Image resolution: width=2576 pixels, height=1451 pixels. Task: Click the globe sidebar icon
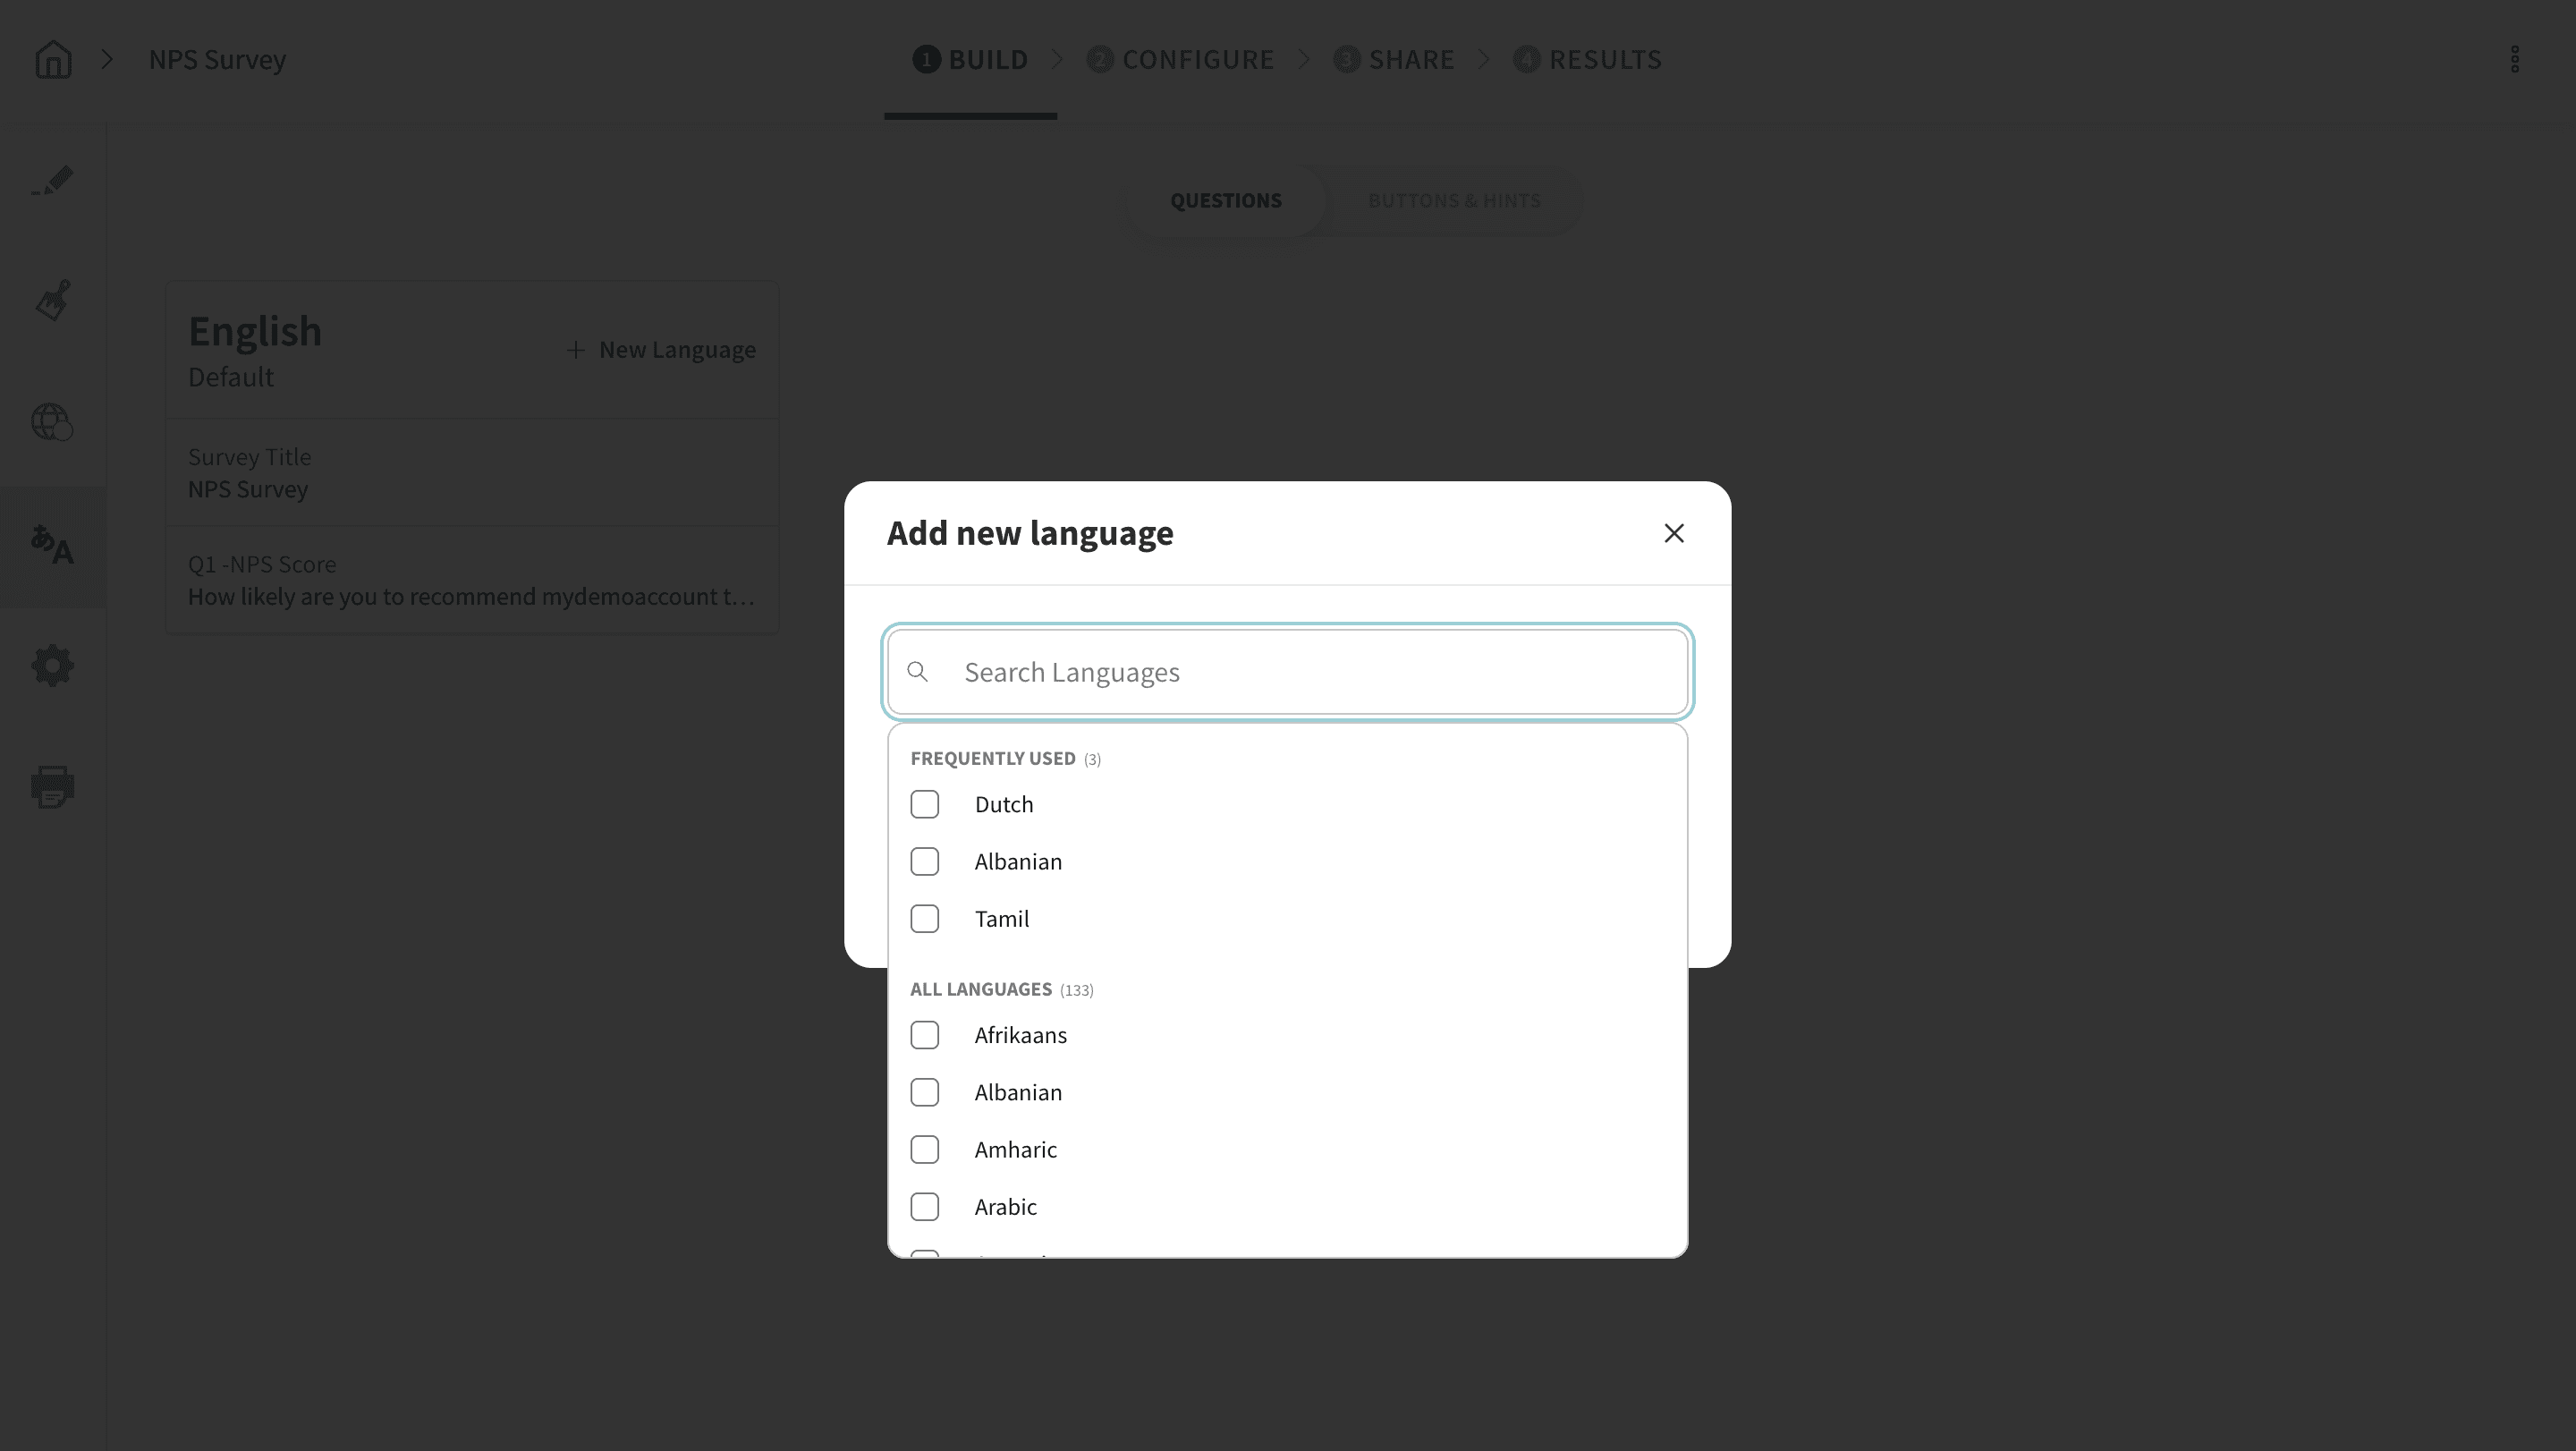[53, 422]
